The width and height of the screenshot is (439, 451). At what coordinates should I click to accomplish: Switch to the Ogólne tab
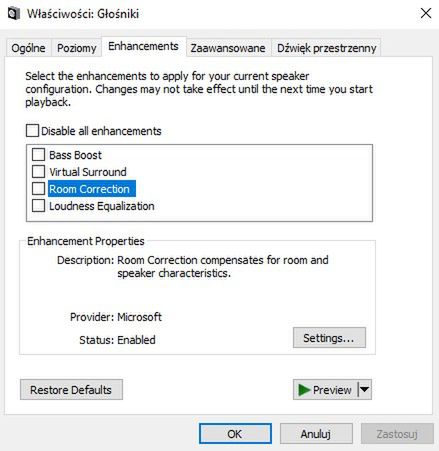click(x=28, y=48)
